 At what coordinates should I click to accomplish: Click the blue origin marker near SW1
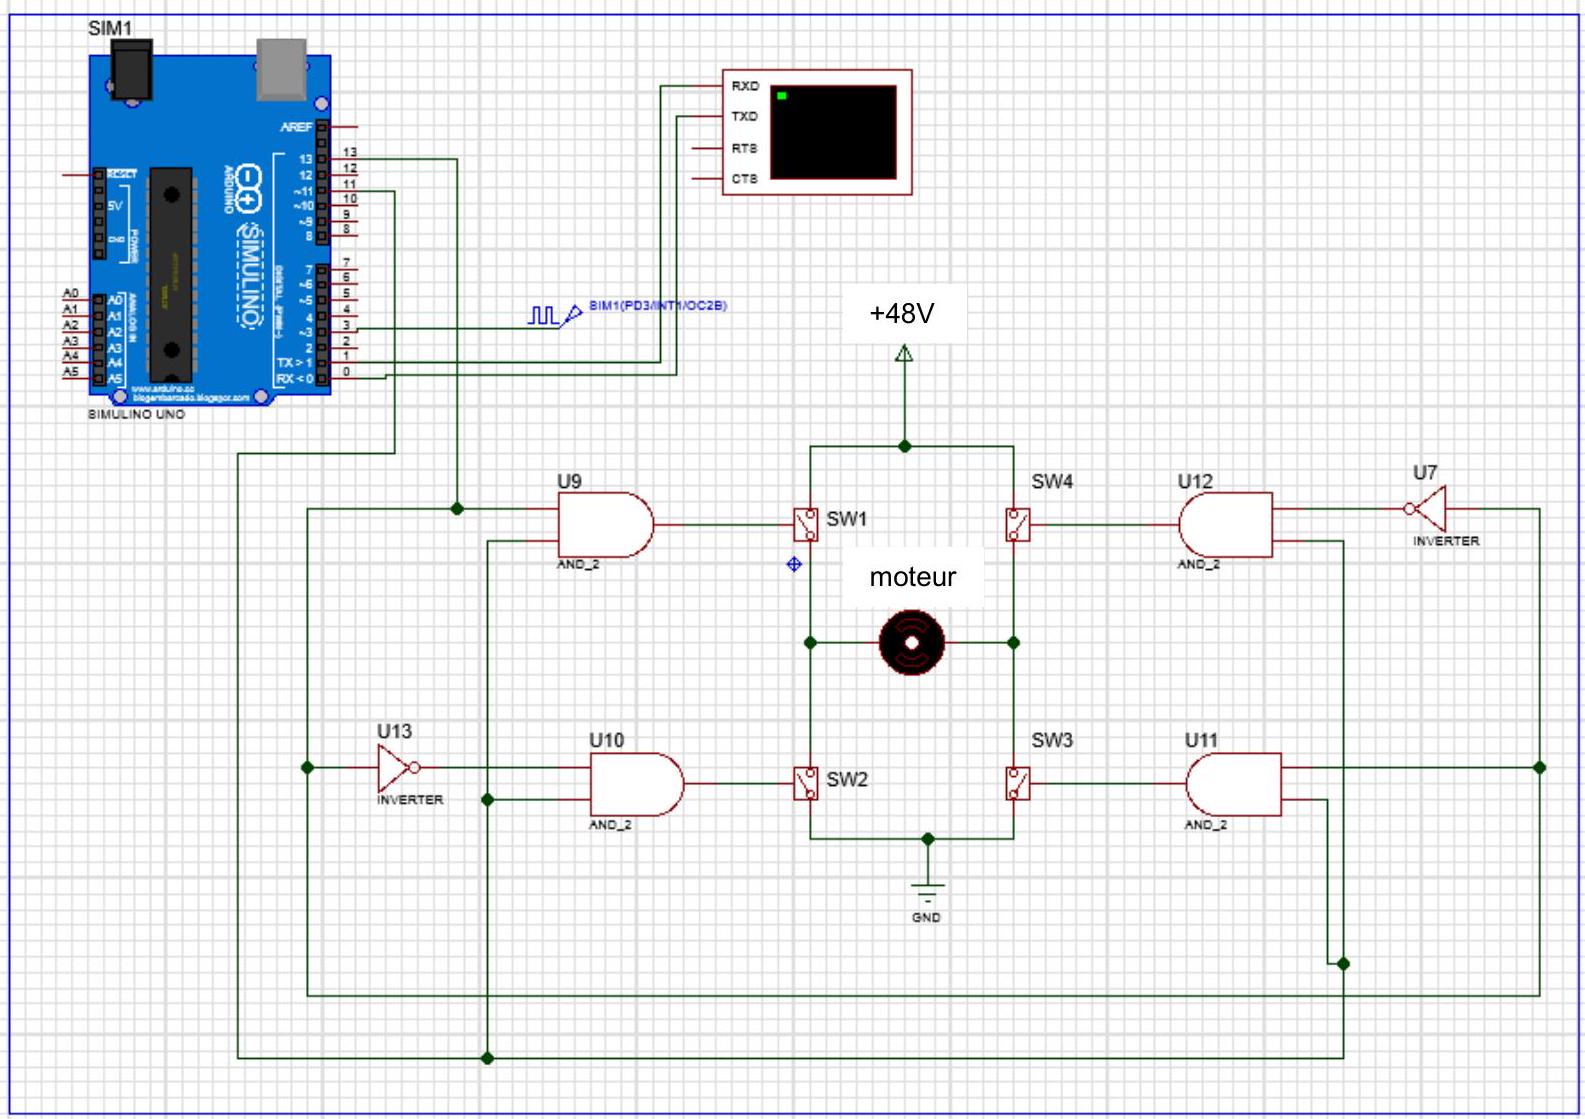point(794,564)
